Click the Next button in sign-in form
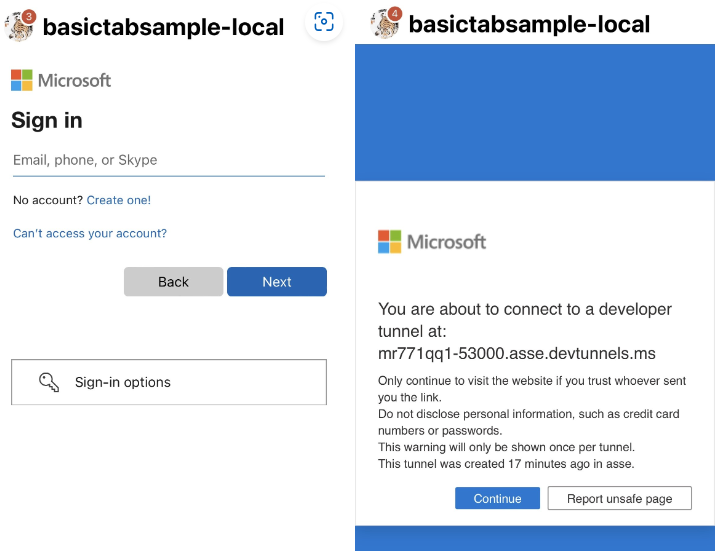This screenshot has height=551, width=717. (277, 282)
